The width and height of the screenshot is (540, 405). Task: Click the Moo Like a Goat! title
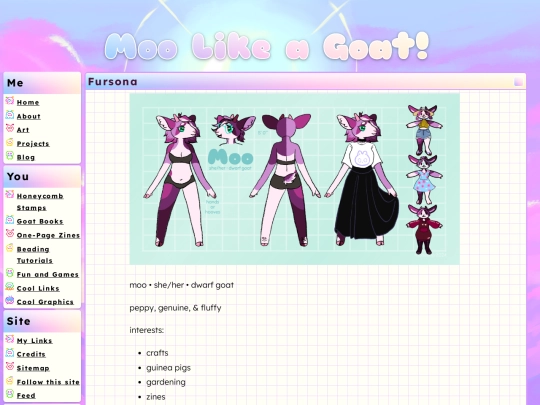[267, 46]
